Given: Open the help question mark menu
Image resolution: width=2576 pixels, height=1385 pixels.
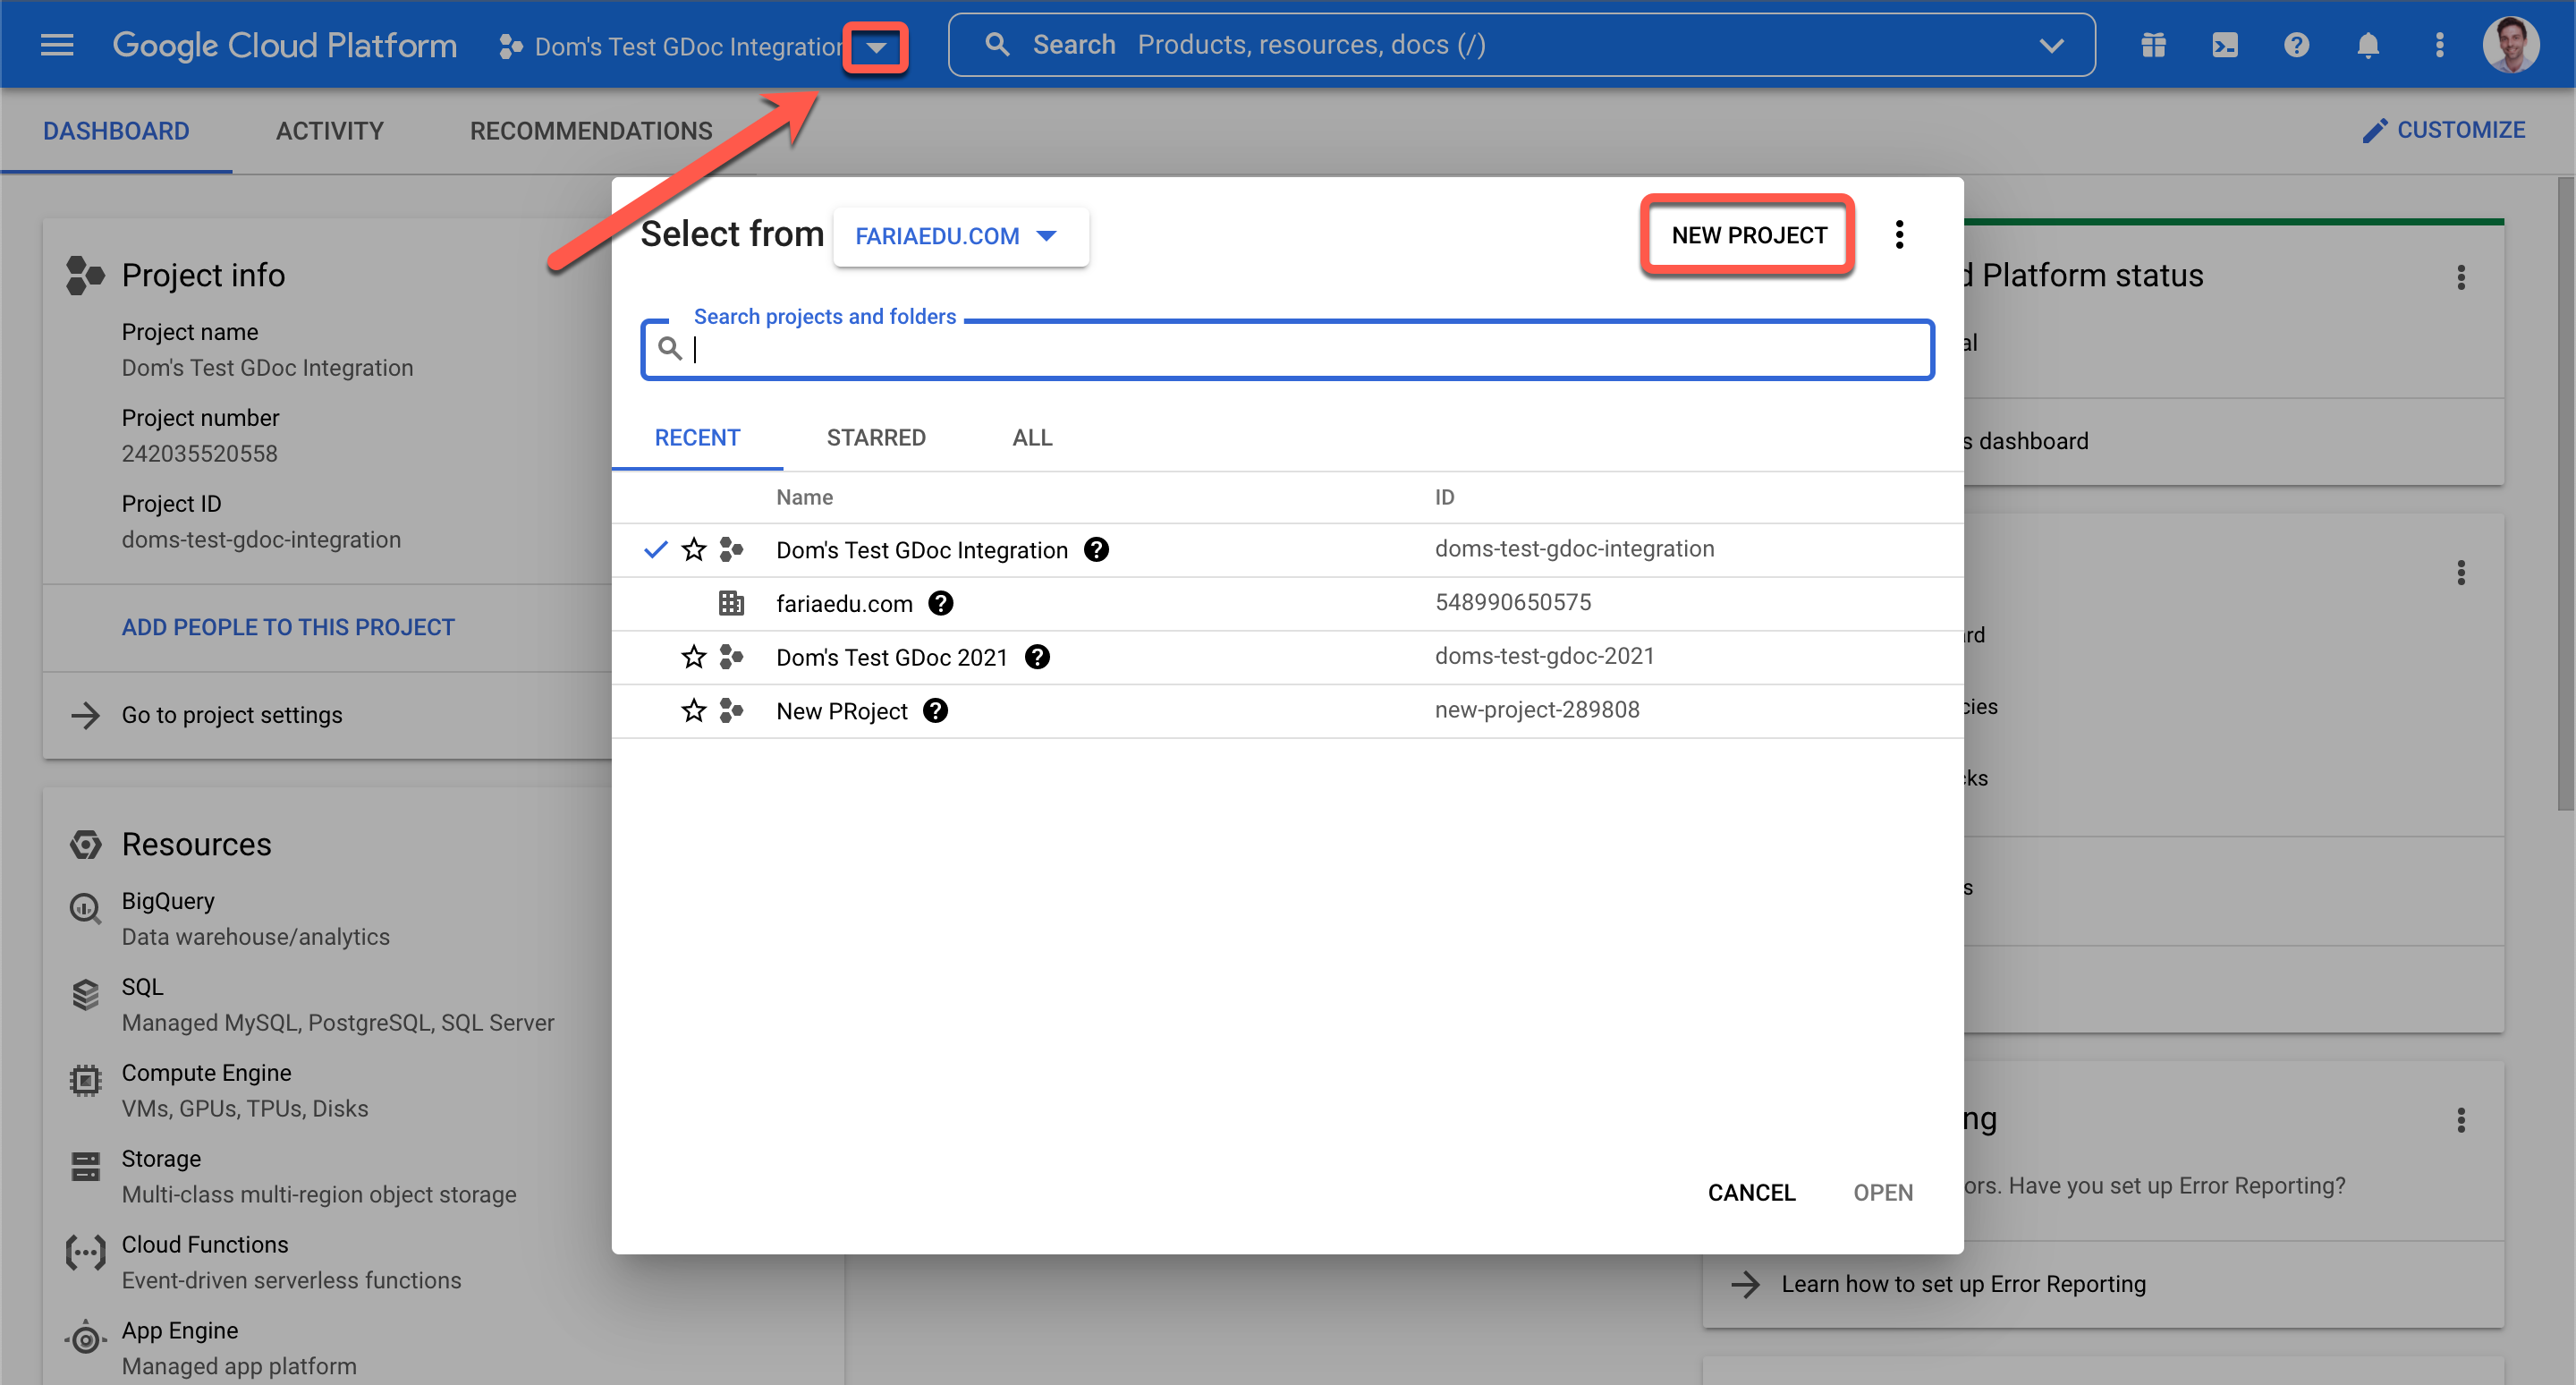Looking at the screenshot, I should (2296, 45).
